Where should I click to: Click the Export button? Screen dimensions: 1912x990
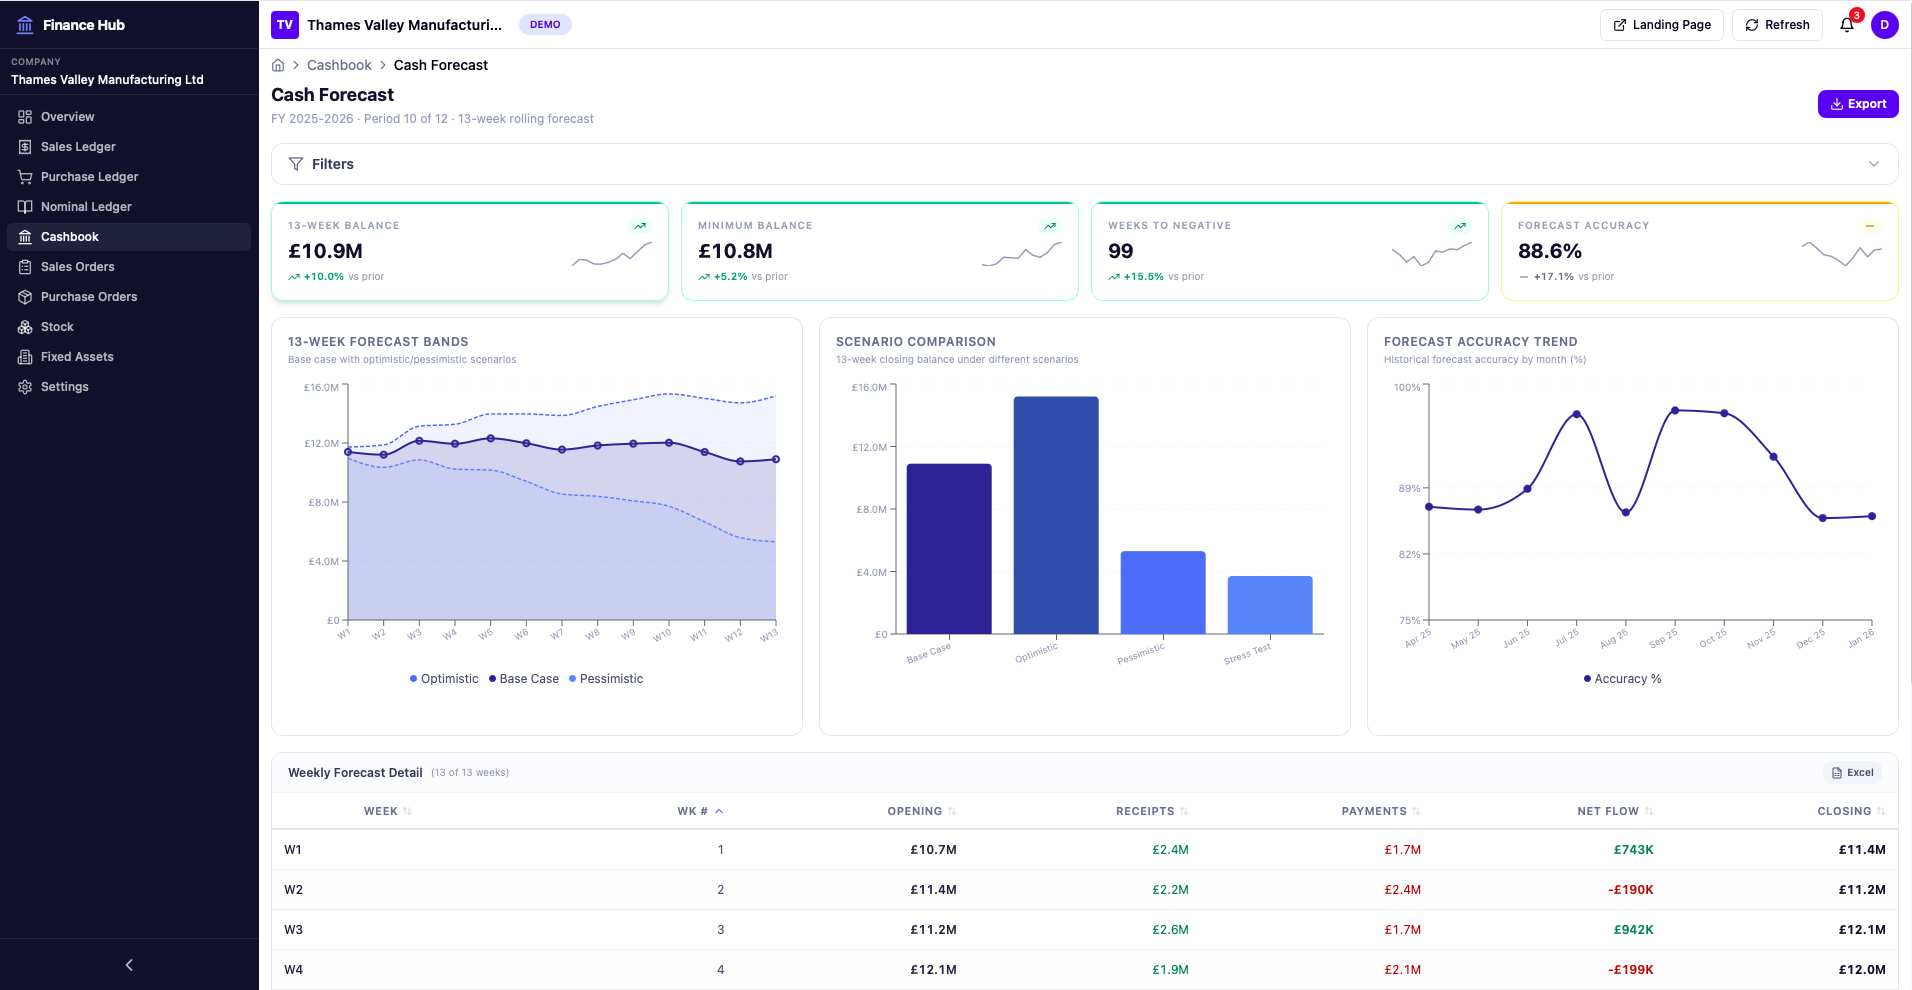[1858, 104]
